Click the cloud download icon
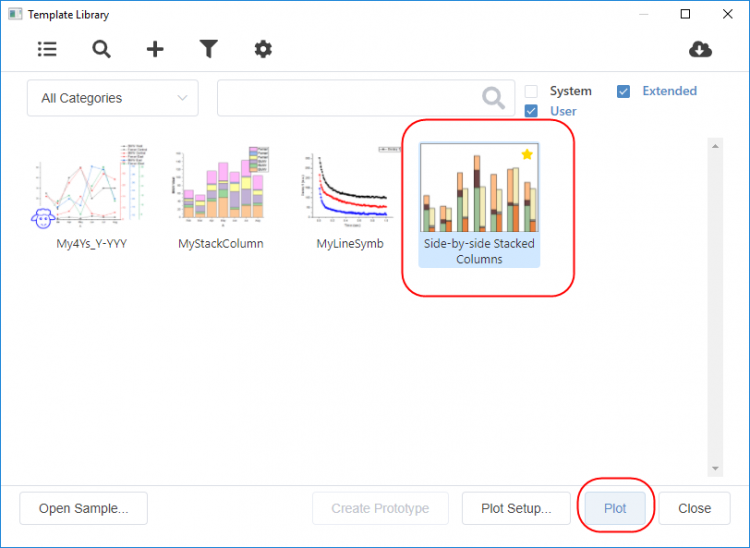 pos(701,49)
